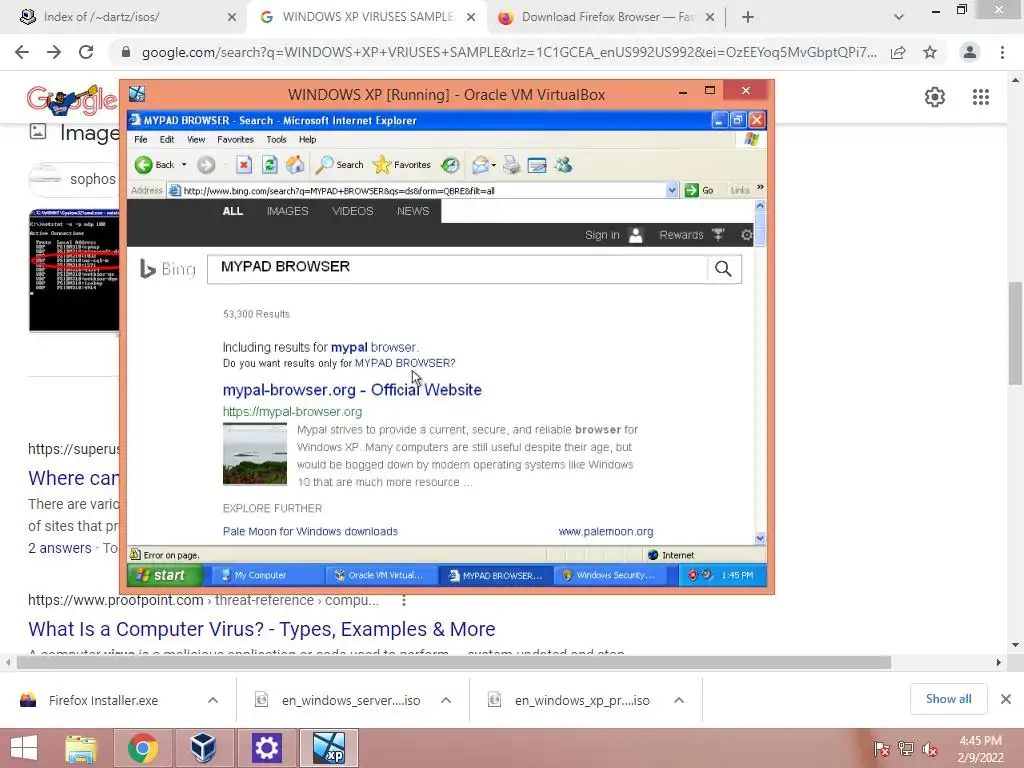The width and height of the screenshot is (1024, 768).
Task: Click the Go button next to address bar
Action: click(x=699, y=191)
